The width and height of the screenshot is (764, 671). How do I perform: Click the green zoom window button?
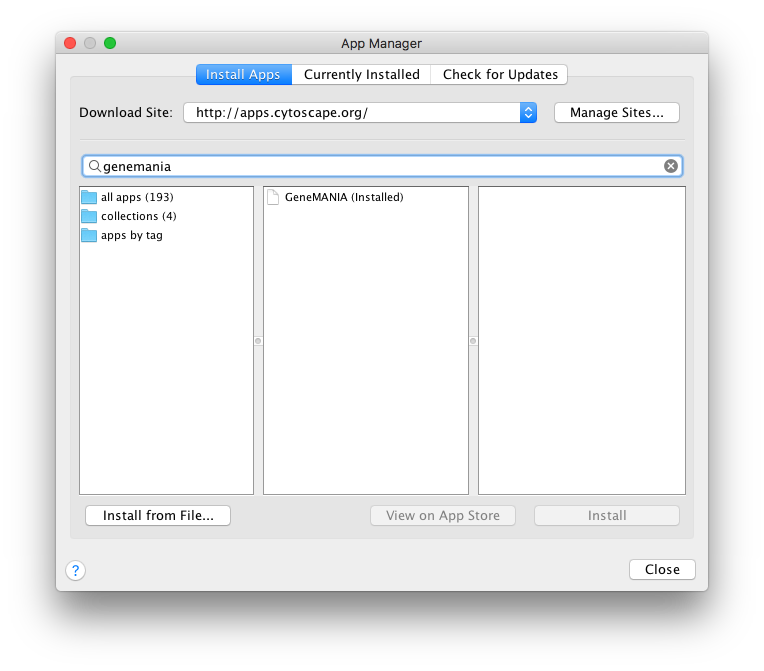point(110,43)
